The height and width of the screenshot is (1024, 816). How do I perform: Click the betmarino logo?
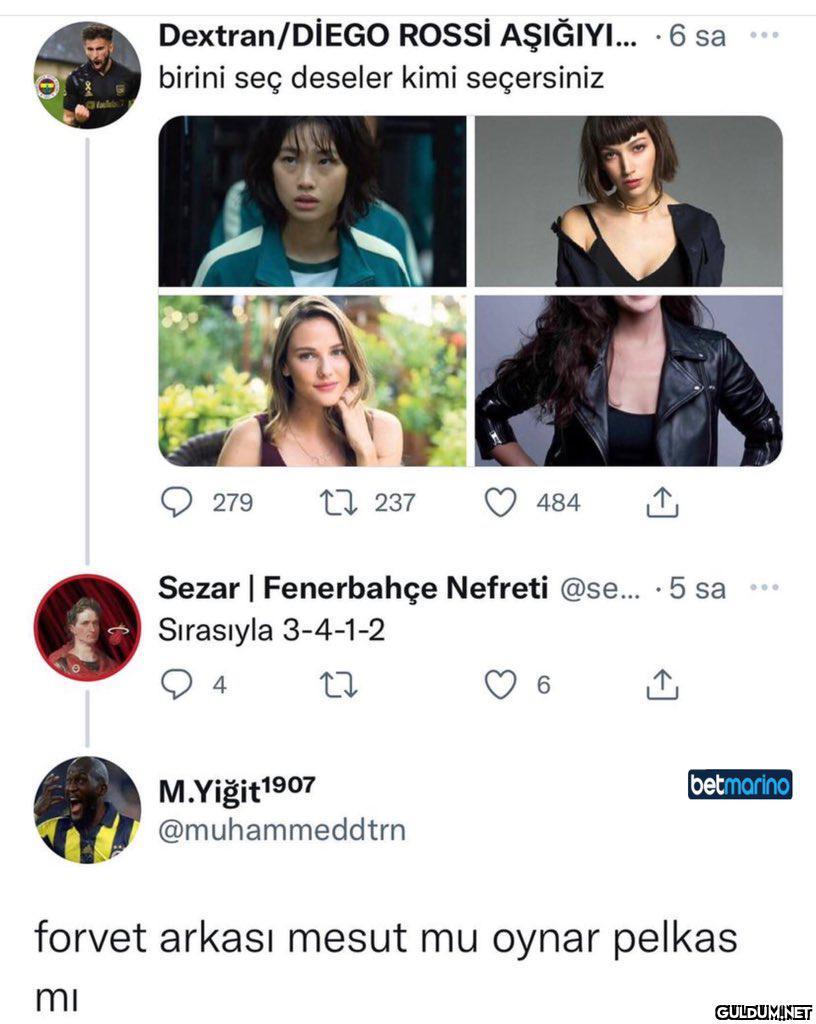click(740, 785)
